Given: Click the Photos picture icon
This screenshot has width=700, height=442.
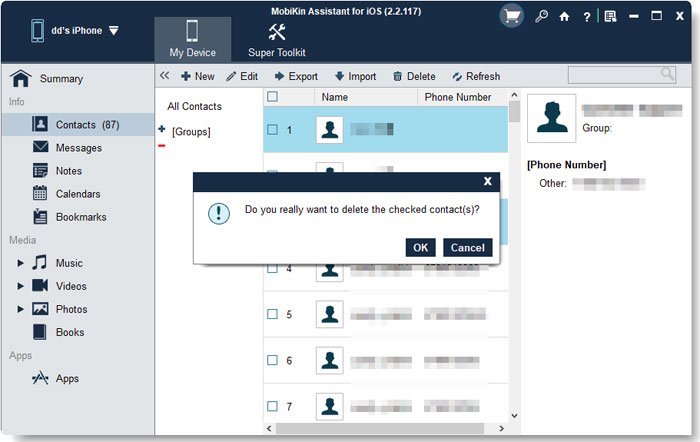Looking at the screenshot, I should point(40,309).
